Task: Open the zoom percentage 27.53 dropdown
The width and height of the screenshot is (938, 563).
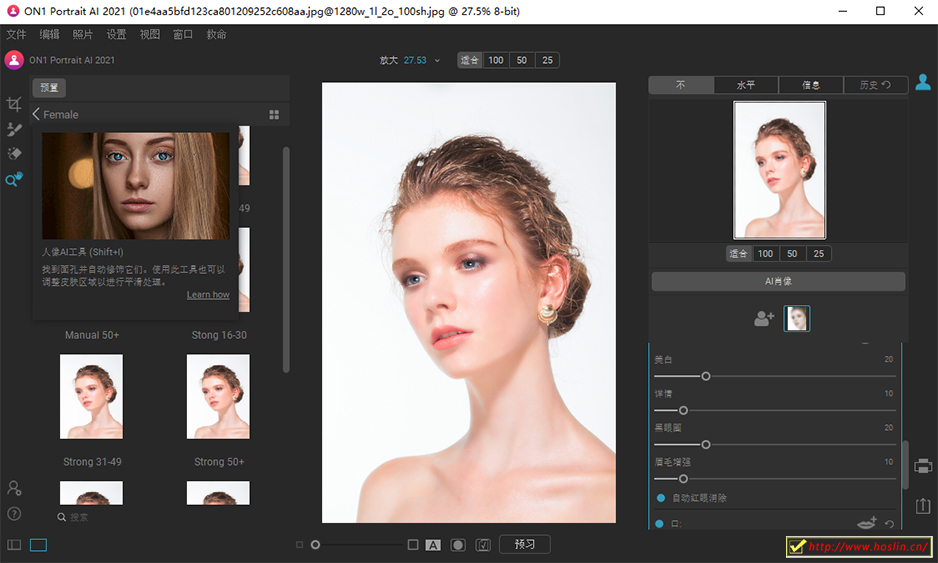Action: click(437, 61)
